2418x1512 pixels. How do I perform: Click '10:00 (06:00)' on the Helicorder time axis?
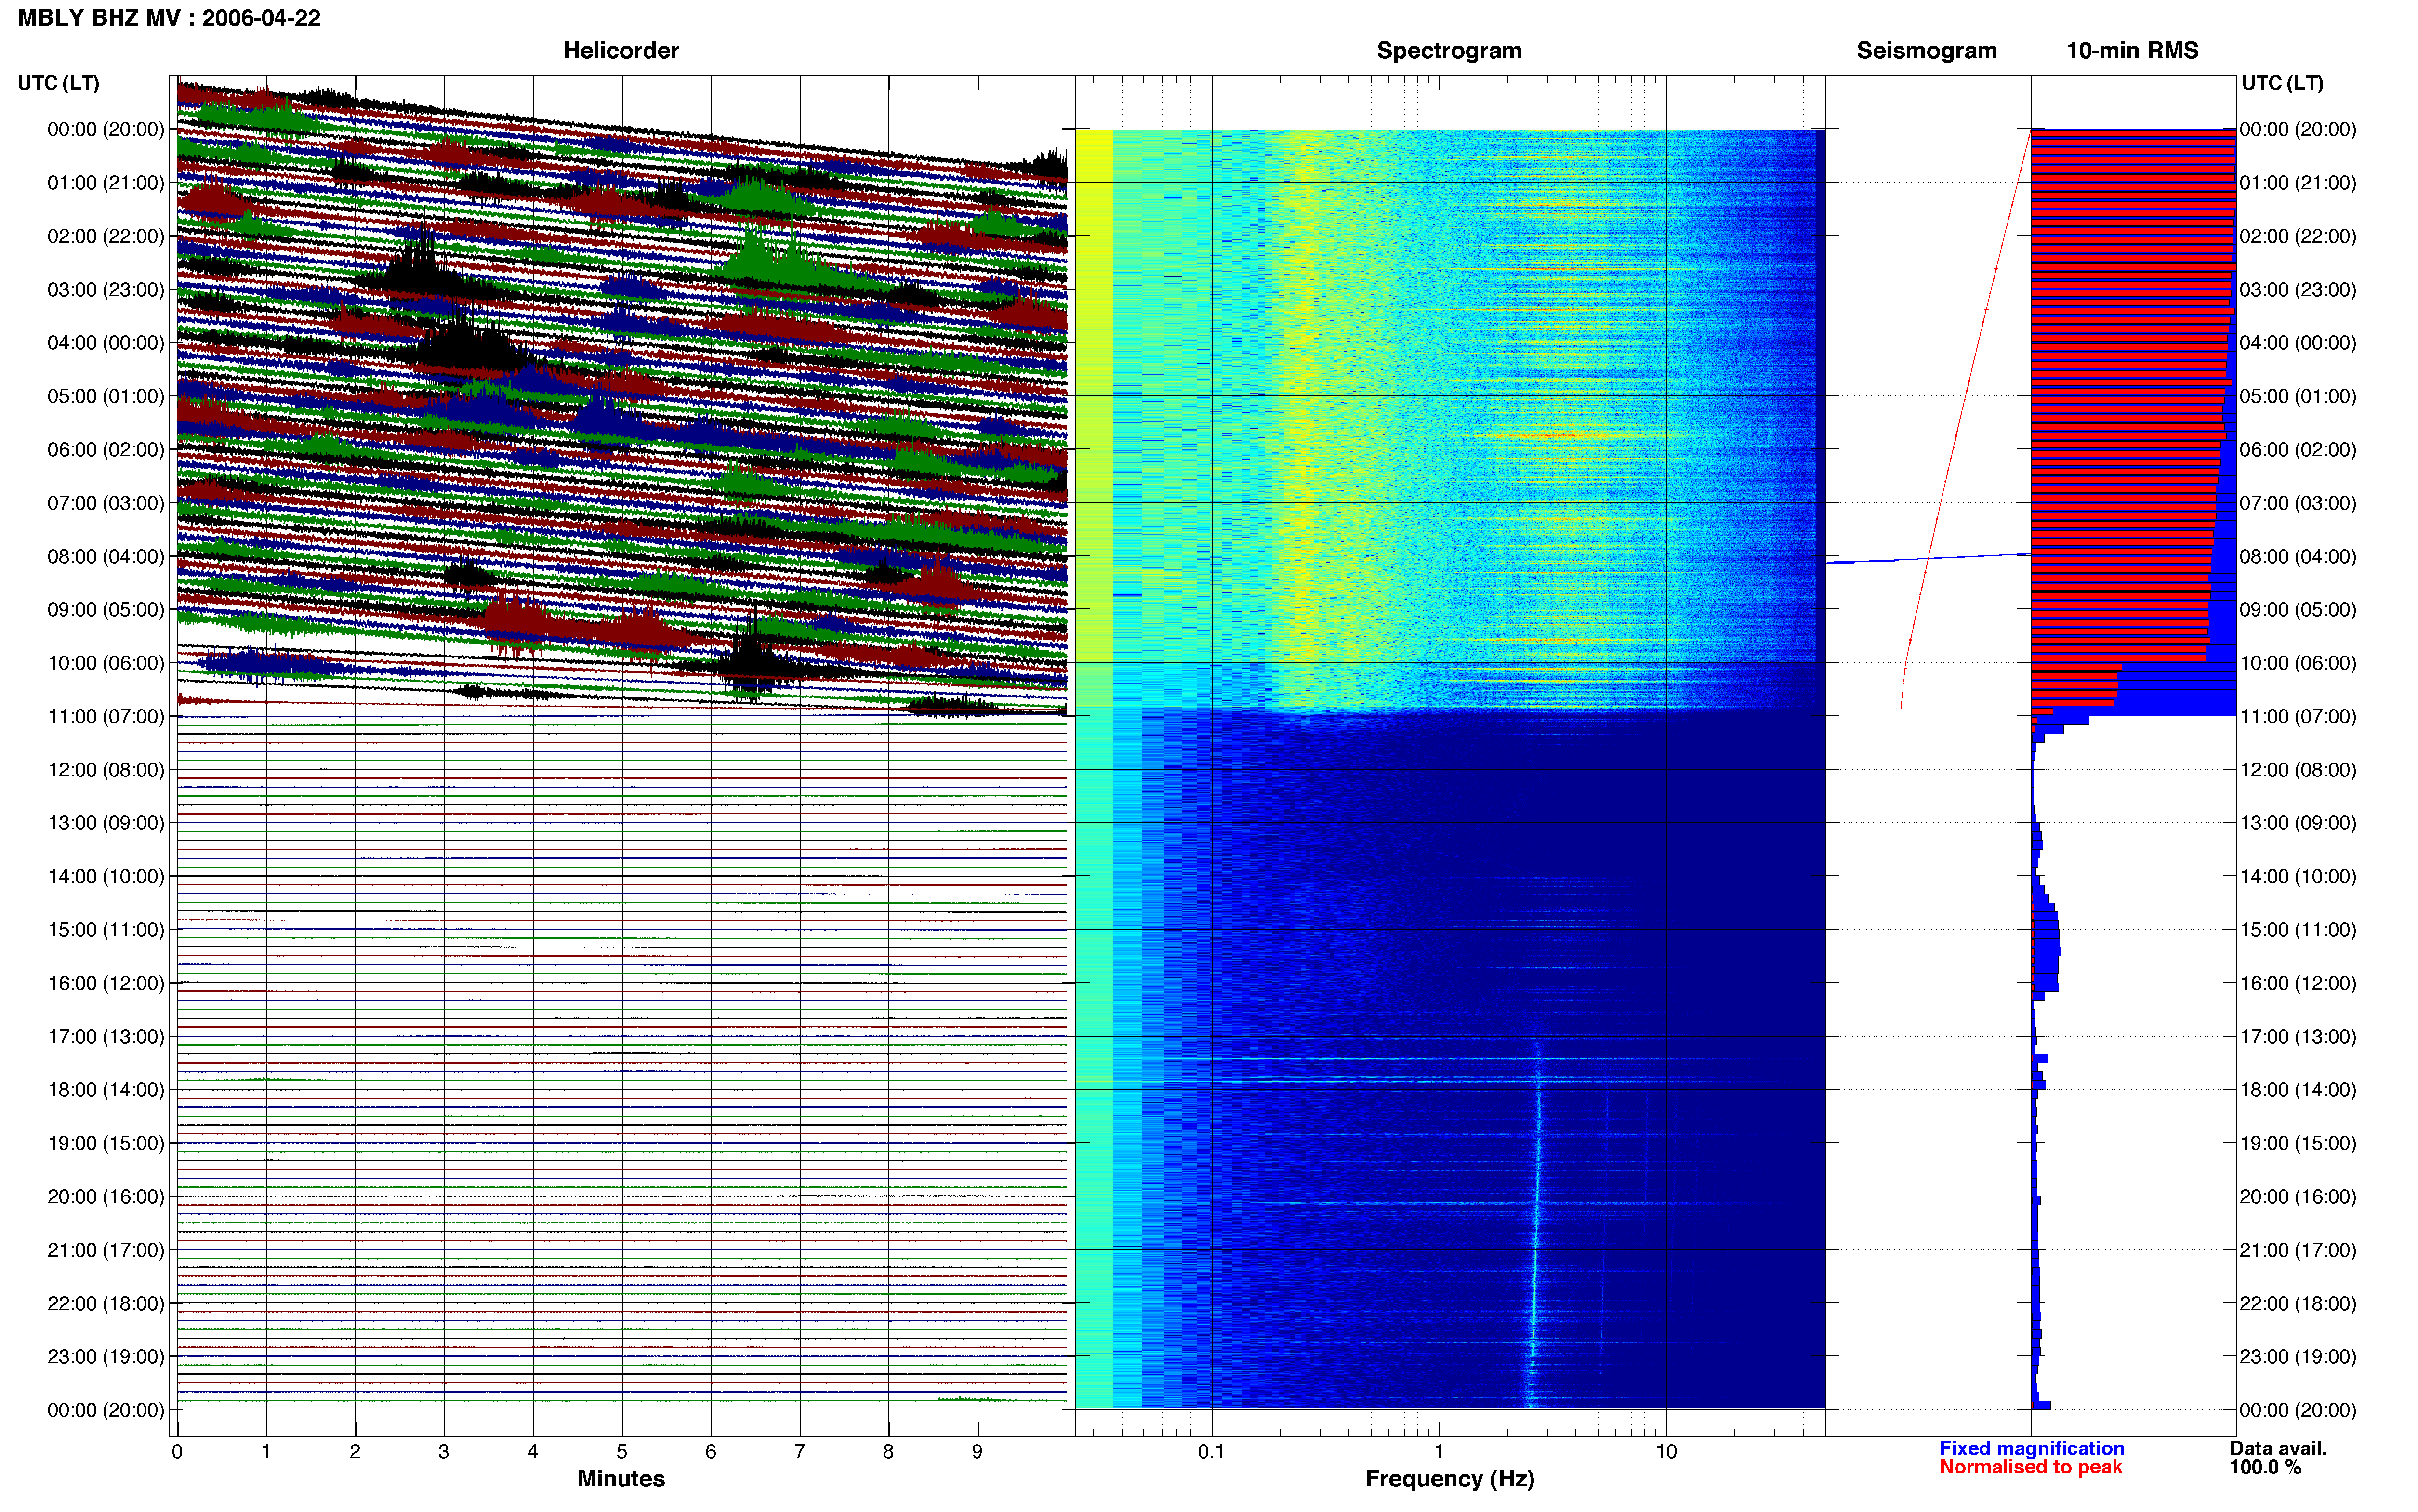[x=106, y=663]
